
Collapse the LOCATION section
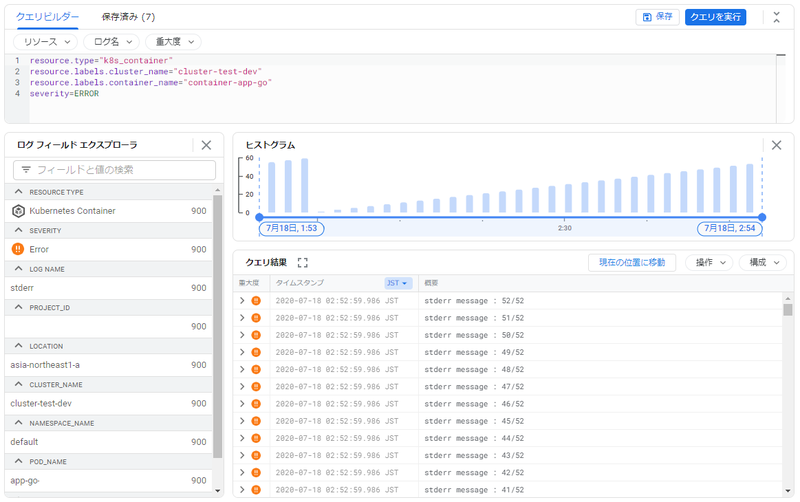(x=19, y=346)
